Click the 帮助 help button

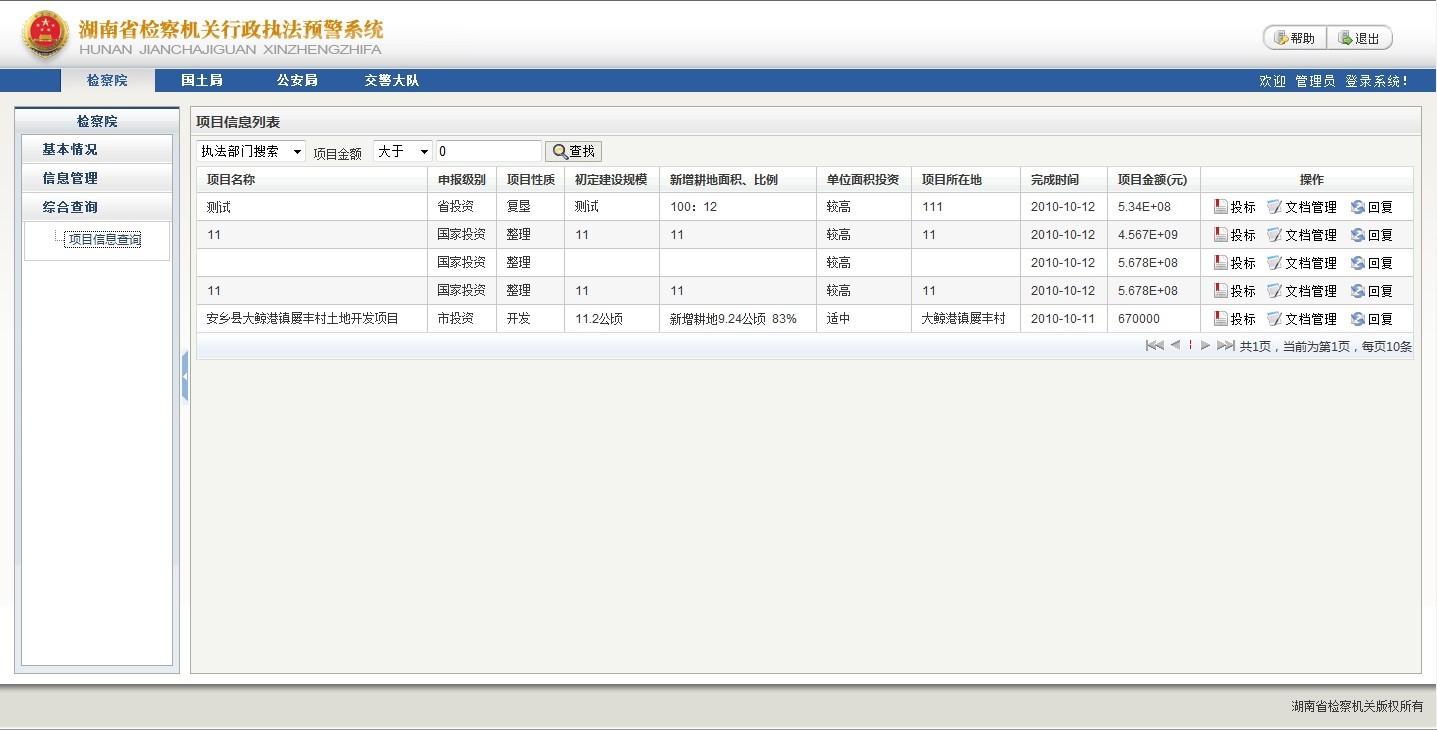[x=1295, y=38]
